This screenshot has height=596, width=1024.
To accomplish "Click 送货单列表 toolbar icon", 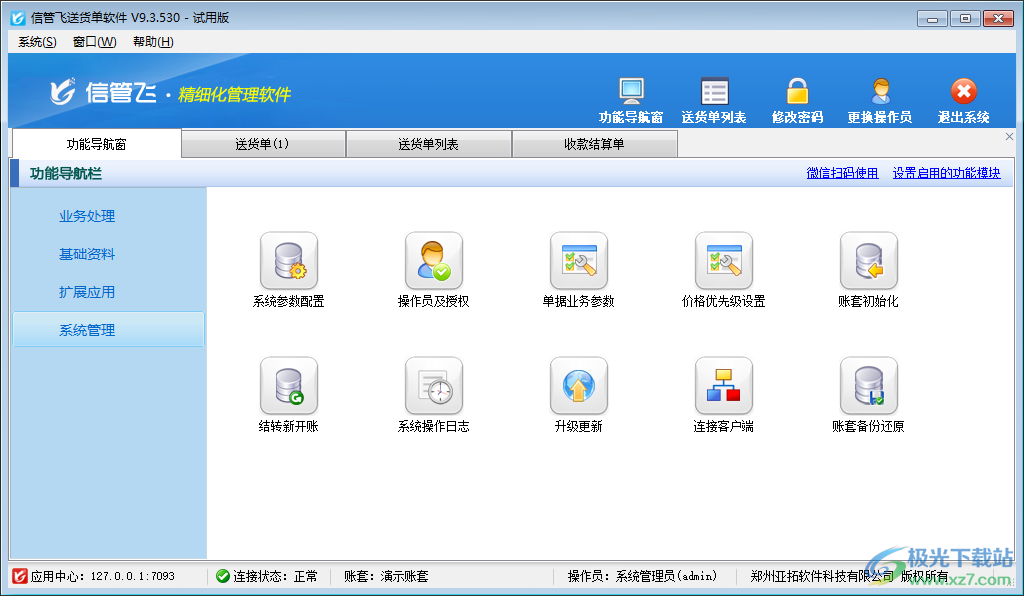I will click(x=714, y=91).
